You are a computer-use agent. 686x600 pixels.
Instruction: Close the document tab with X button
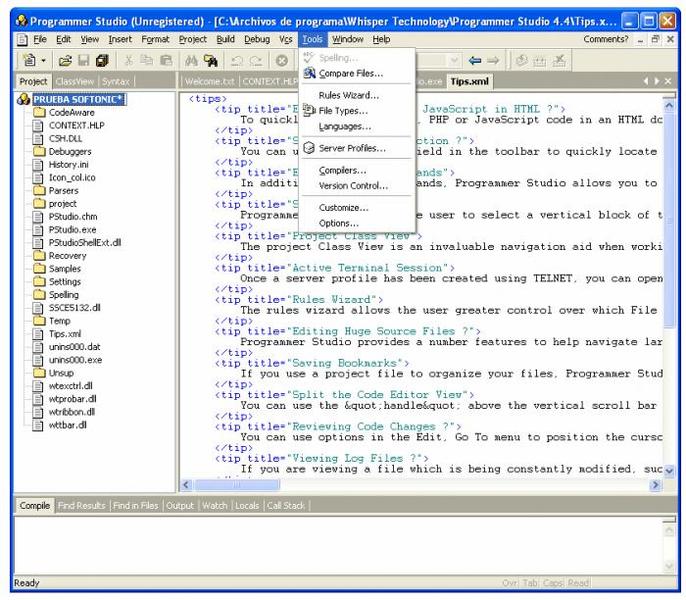(668, 81)
